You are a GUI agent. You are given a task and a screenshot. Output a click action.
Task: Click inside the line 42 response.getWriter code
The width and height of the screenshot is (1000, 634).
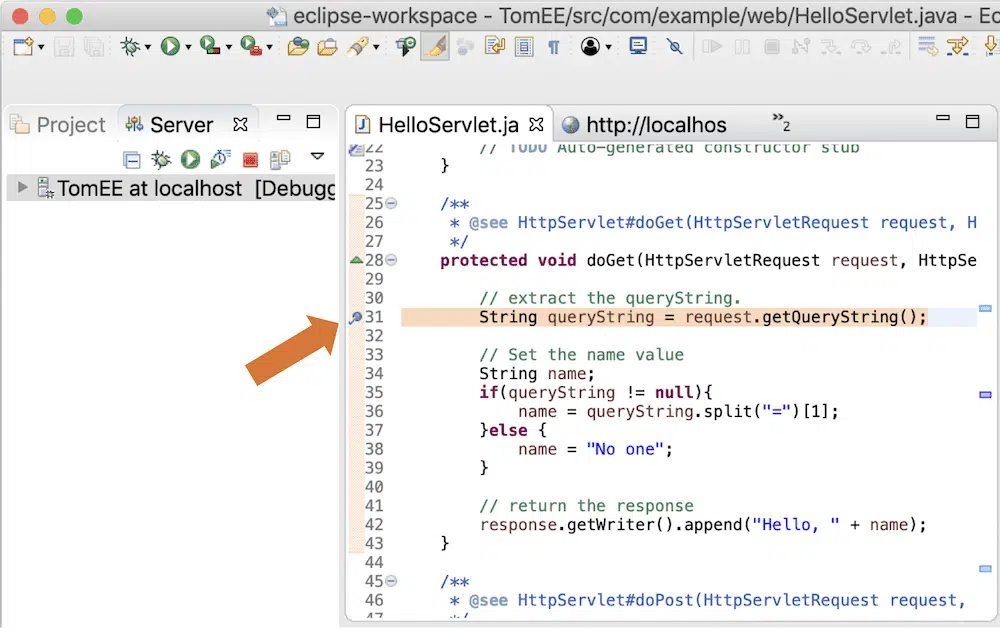coord(600,525)
